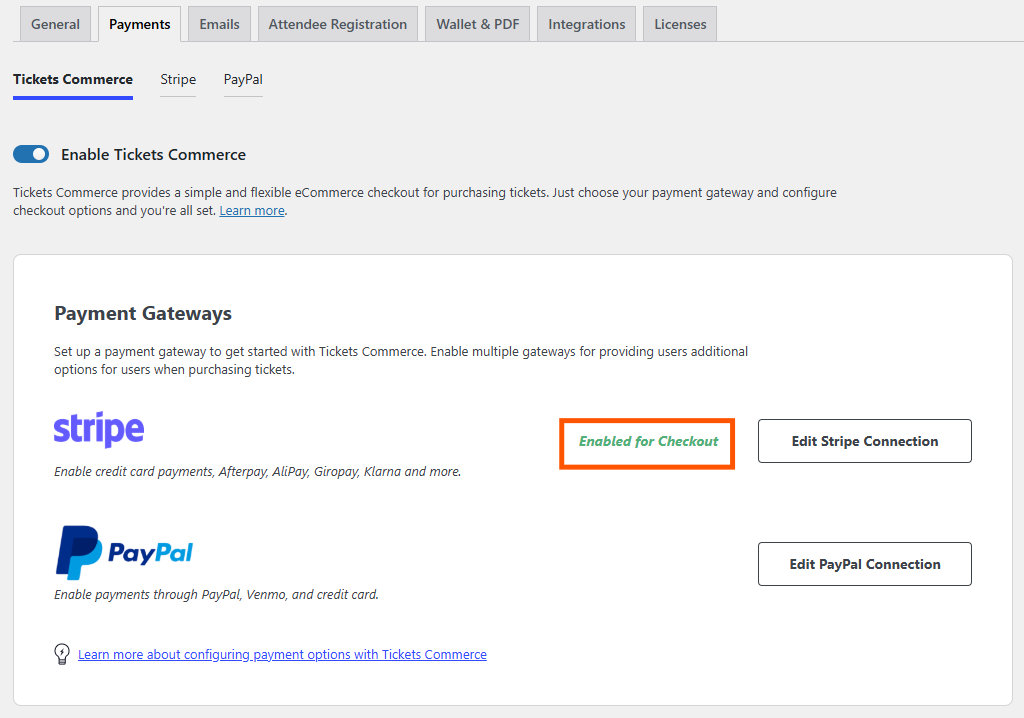
Task: Open the General settings tab
Action: pos(55,24)
